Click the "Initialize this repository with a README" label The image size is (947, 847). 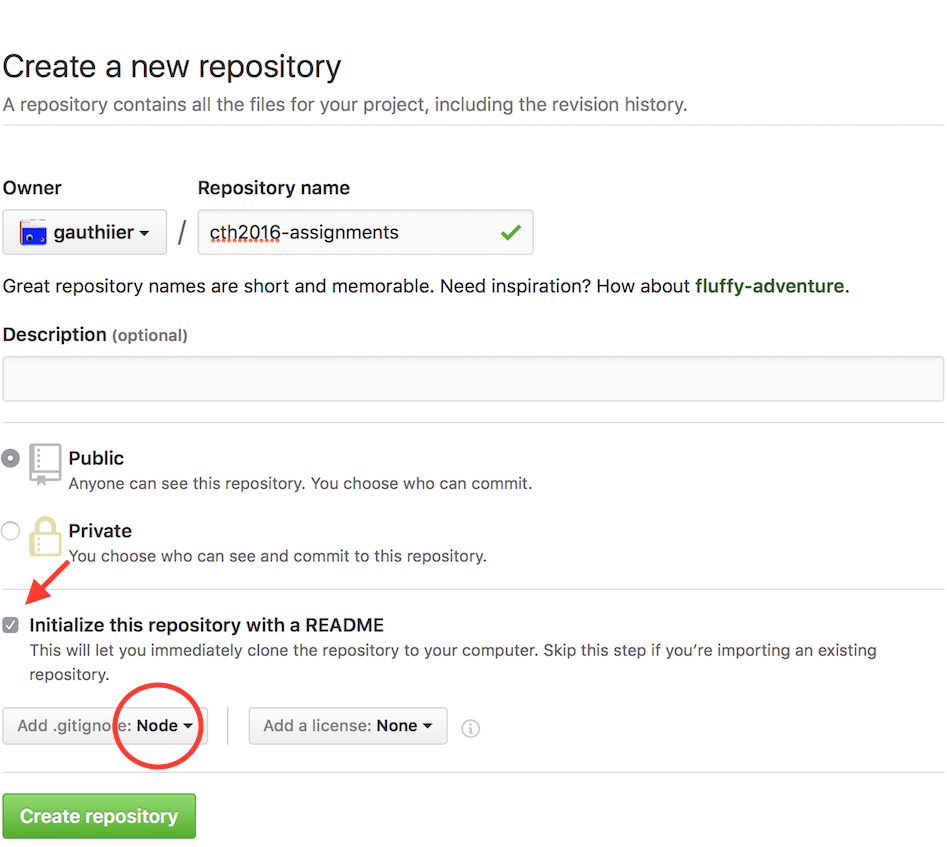(206, 625)
